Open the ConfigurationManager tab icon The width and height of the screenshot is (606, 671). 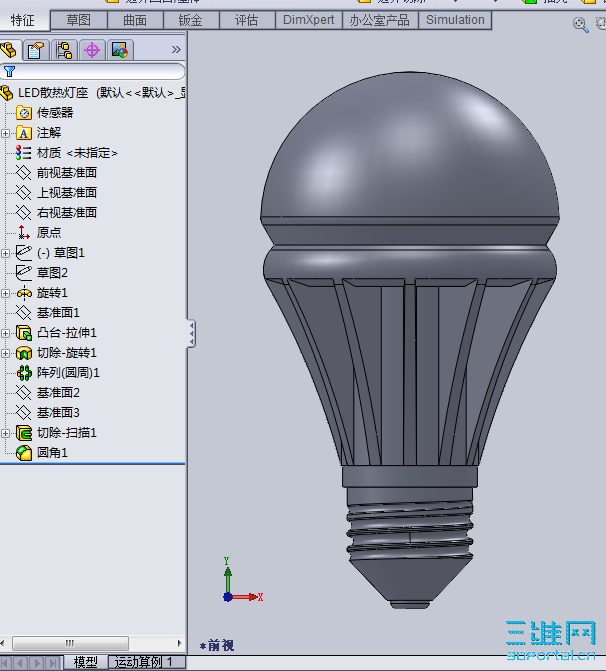tap(64, 50)
